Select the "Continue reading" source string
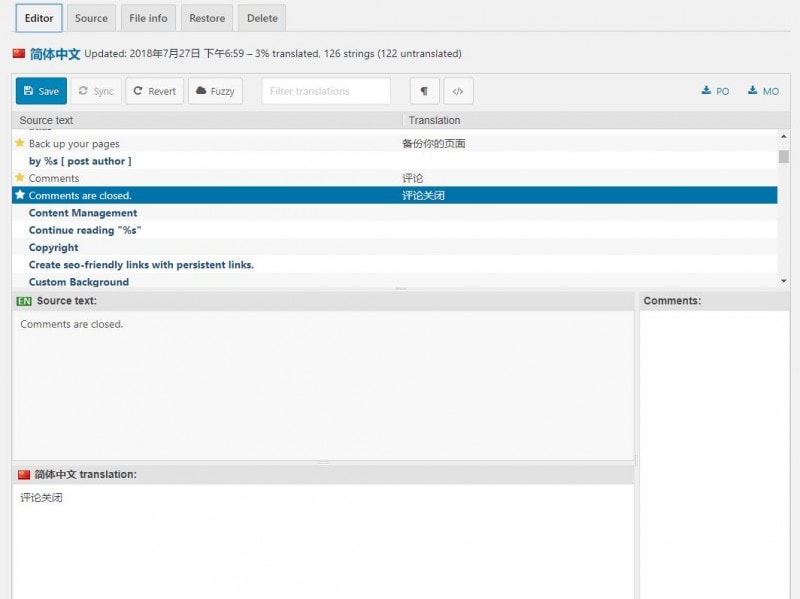The height and width of the screenshot is (599, 800). (84, 230)
